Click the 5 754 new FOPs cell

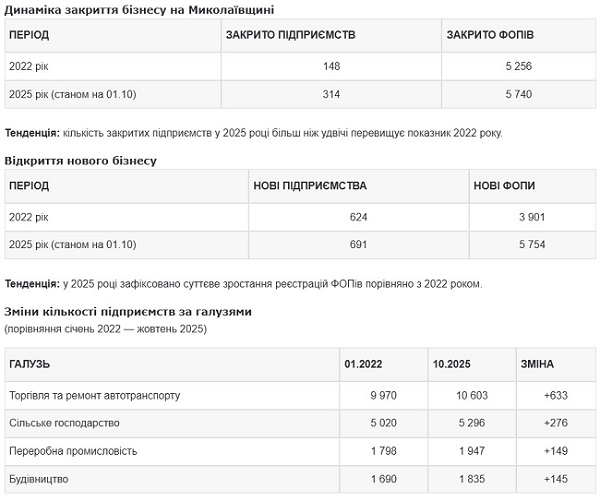point(531,245)
